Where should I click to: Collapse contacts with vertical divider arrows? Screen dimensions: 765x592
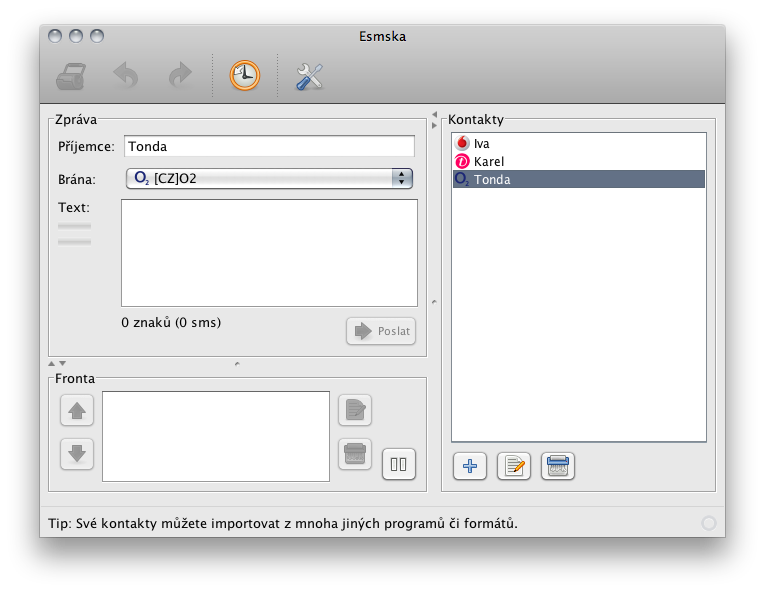tap(434, 120)
